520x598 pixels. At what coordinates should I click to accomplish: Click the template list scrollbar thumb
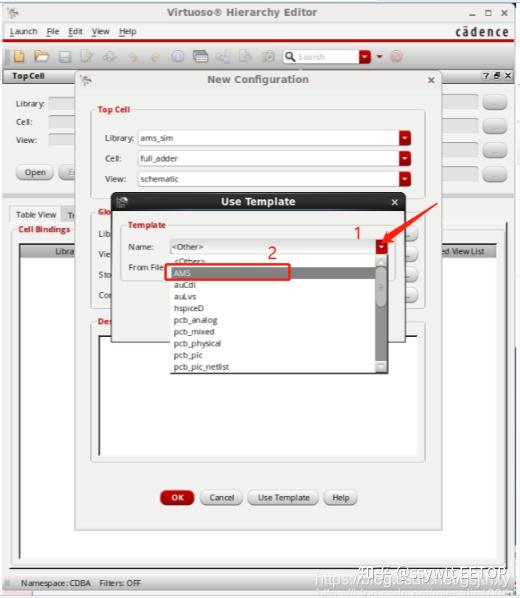pyautogui.click(x=381, y=287)
